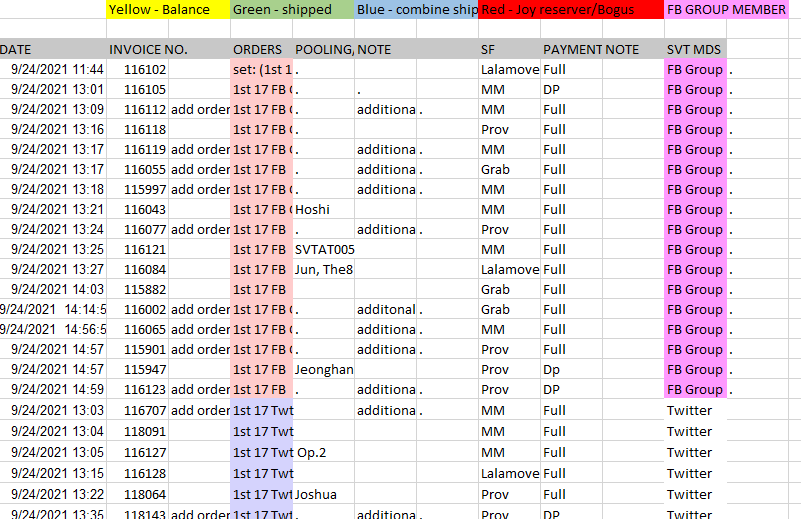Click the Lalamove cell in invoice 116102 row
801x519 pixels.
click(509, 69)
